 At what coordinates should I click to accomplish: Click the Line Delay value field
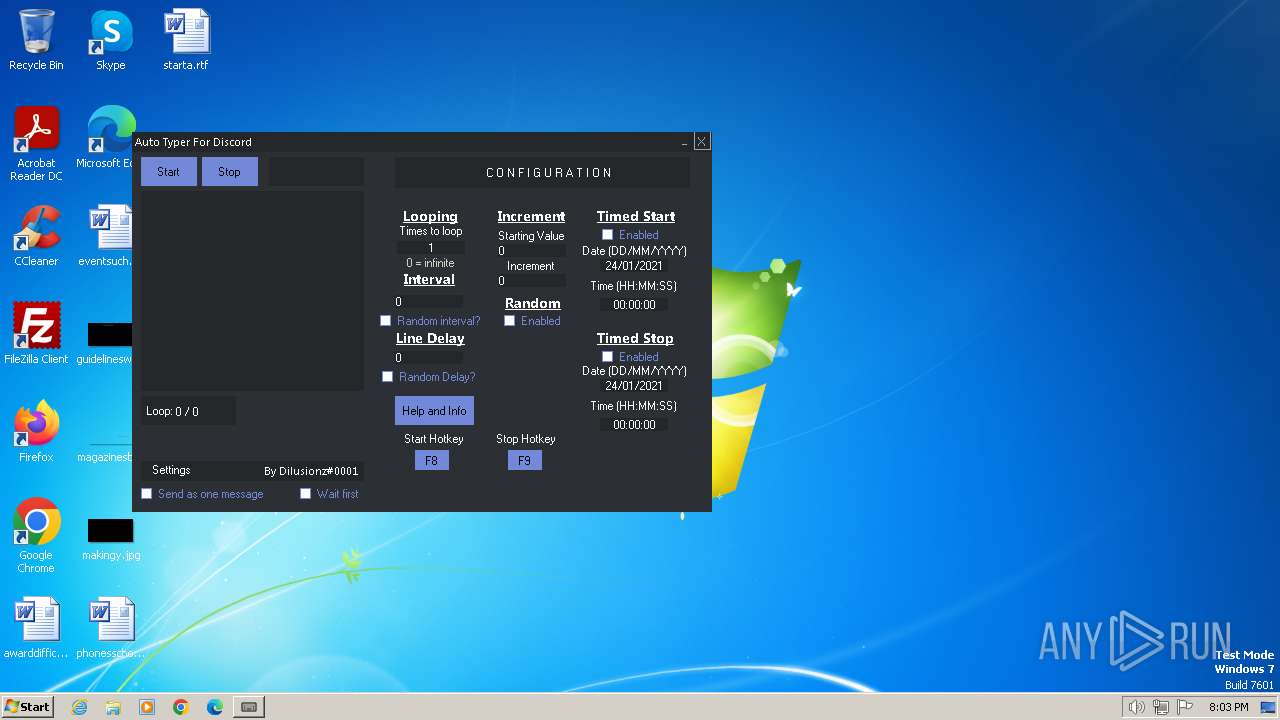(428, 357)
